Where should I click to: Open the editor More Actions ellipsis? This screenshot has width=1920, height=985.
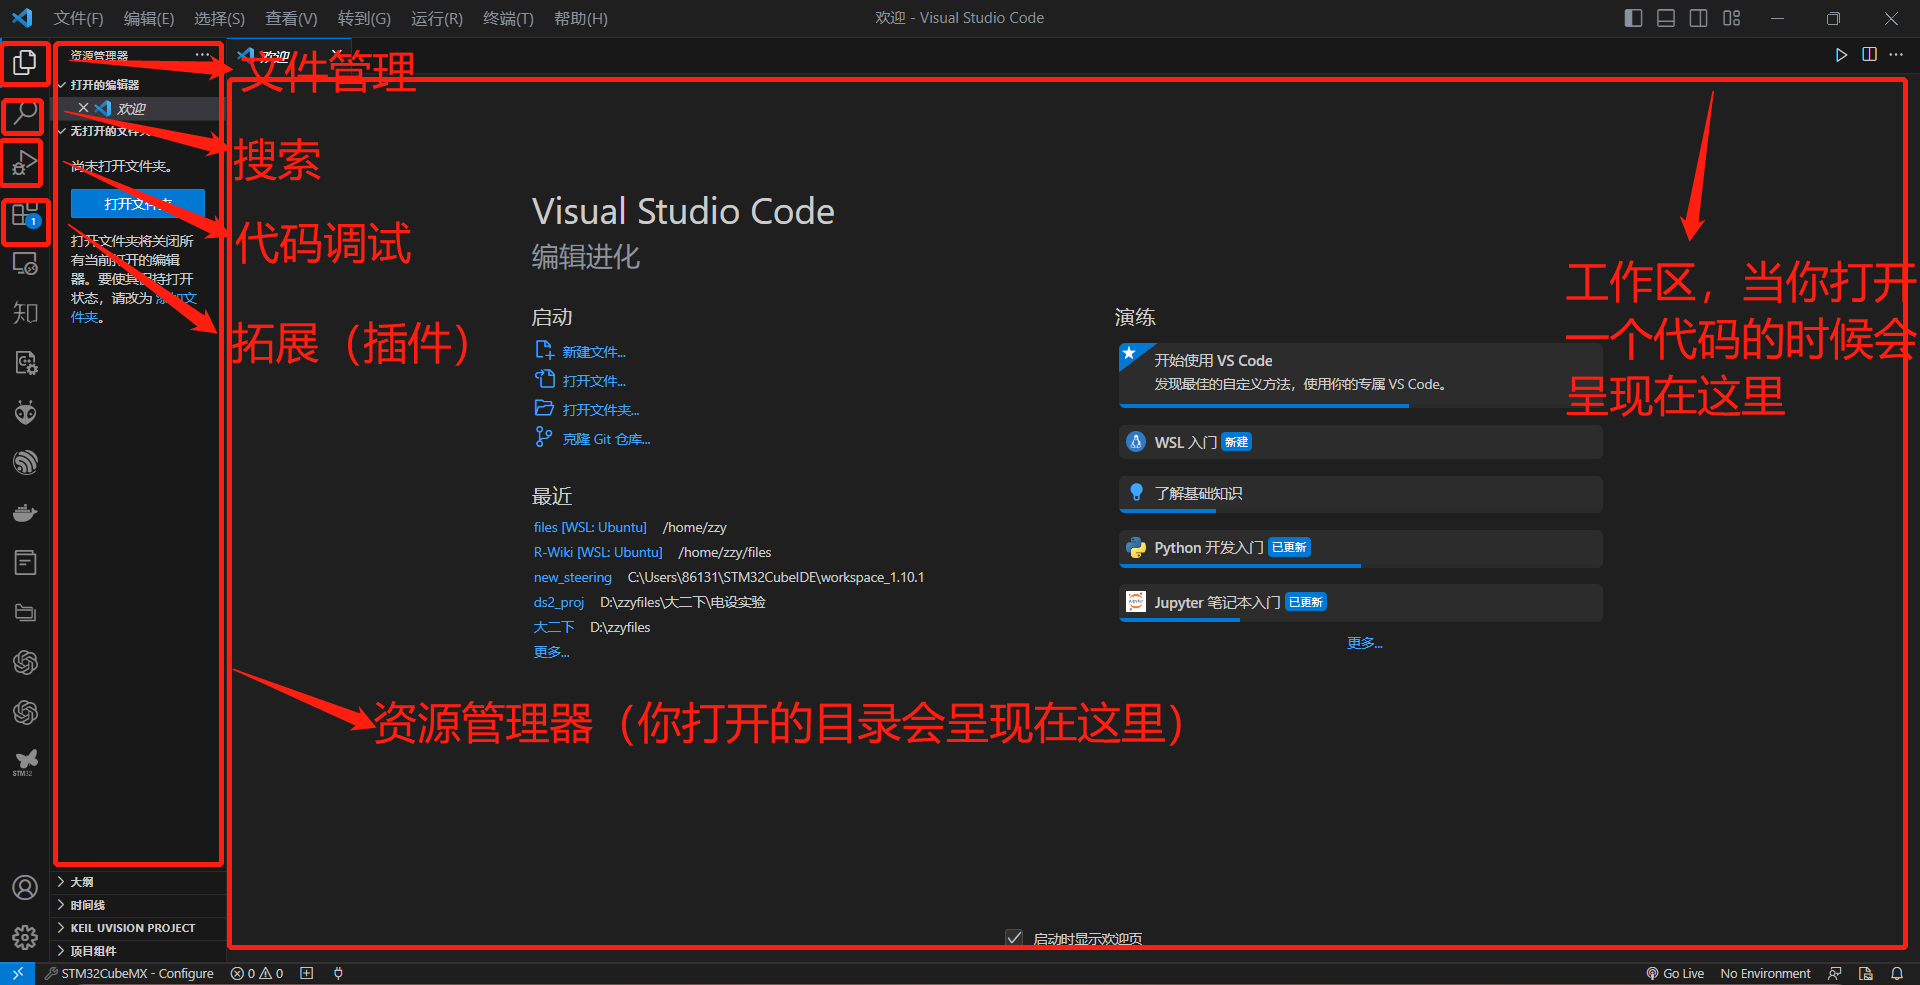point(1896,55)
